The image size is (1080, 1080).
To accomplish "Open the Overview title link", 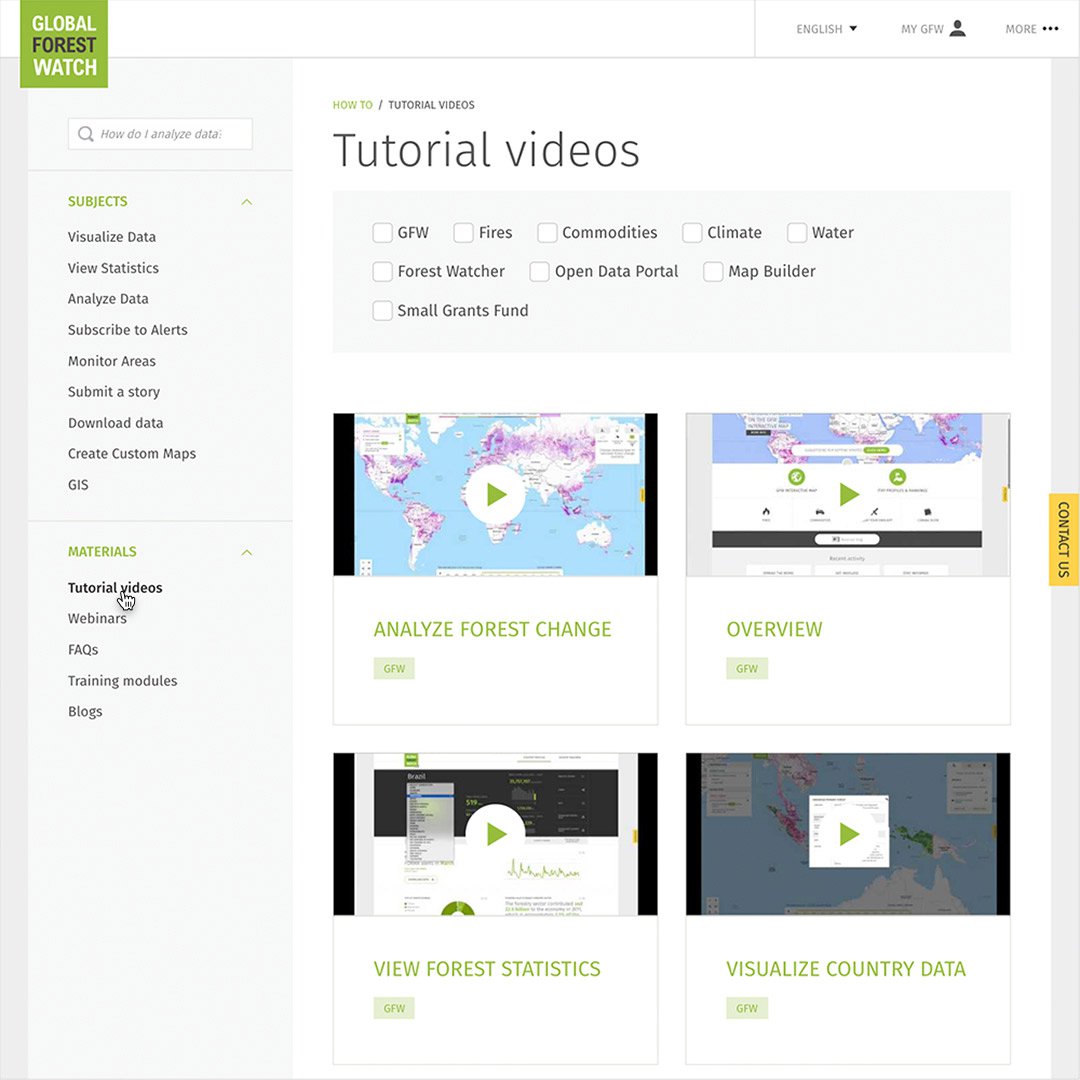I will (774, 630).
